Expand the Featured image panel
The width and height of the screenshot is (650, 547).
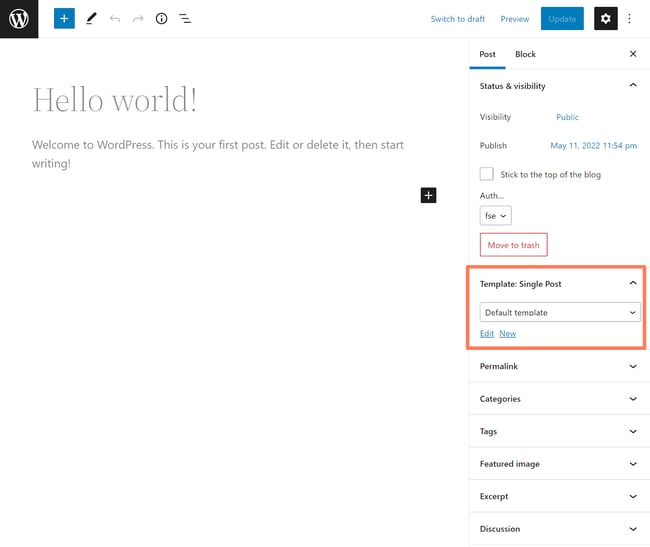(559, 464)
